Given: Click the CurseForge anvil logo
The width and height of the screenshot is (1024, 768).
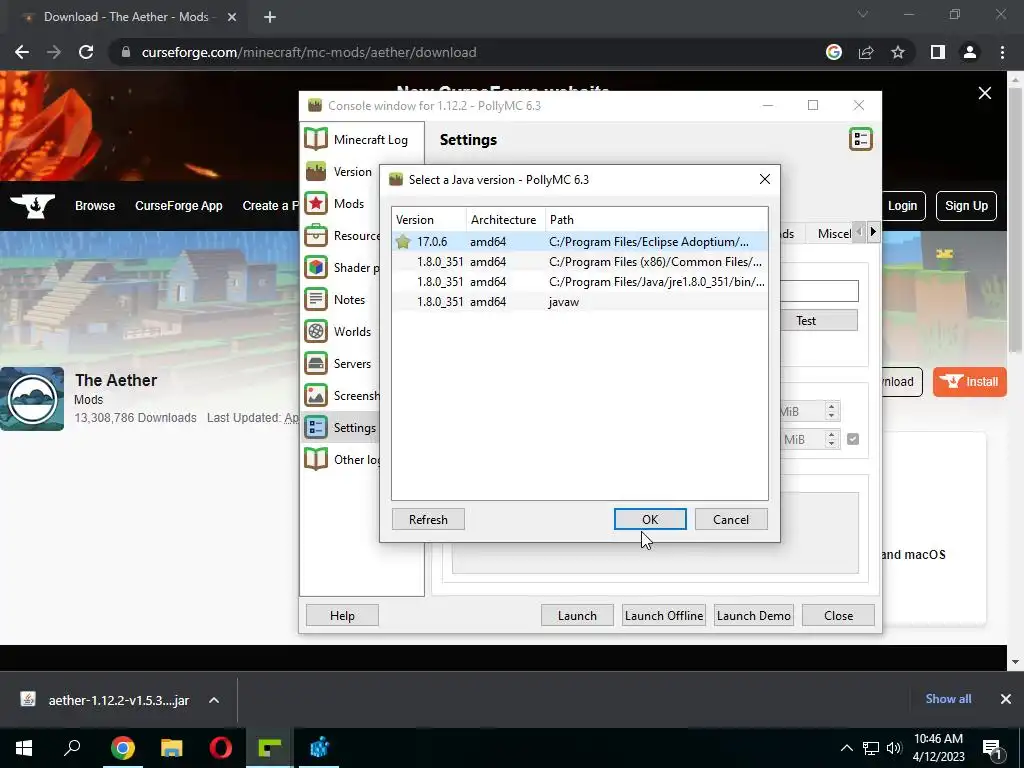Looking at the screenshot, I should point(33,206).
